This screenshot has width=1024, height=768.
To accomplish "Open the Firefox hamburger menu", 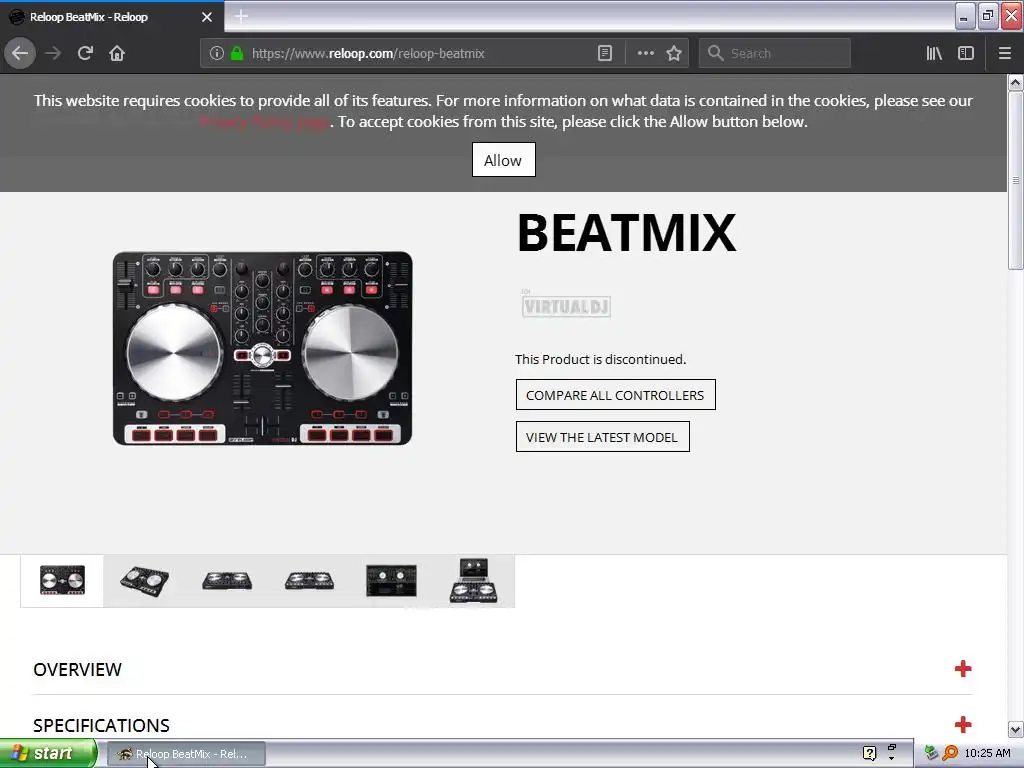I will coord(1004,54).
